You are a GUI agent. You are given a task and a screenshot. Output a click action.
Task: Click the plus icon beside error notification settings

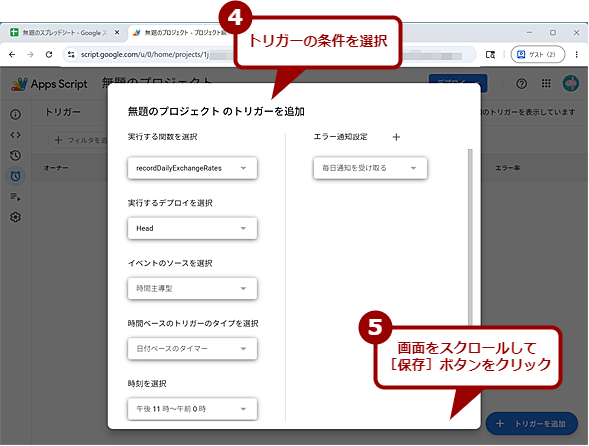click(x=396, y=137)
